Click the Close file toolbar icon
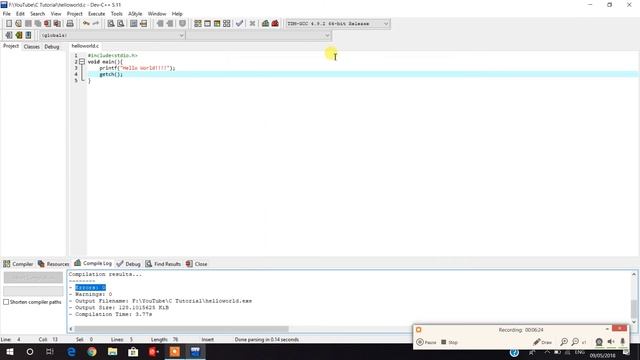Screen dimensions: 640x360 coord(47,24)
